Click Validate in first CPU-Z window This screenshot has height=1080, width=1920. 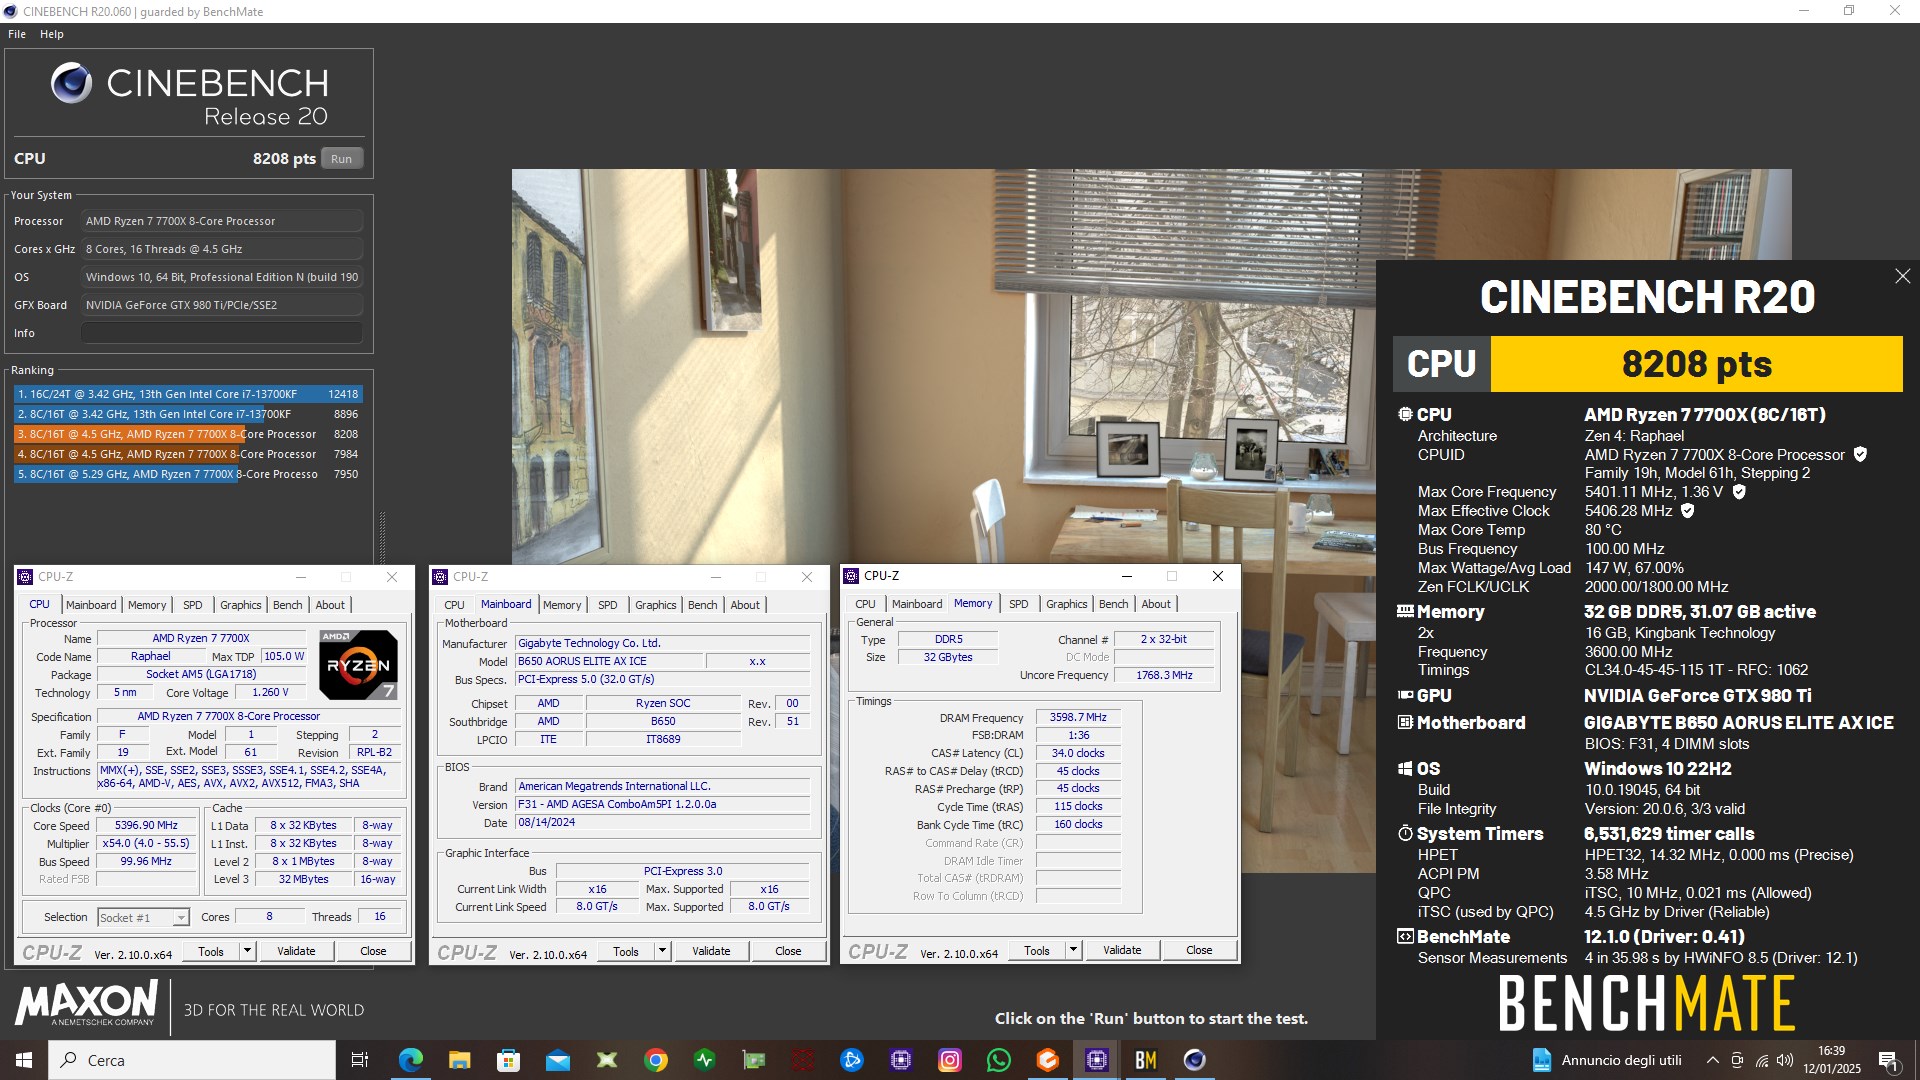point(296,951)
